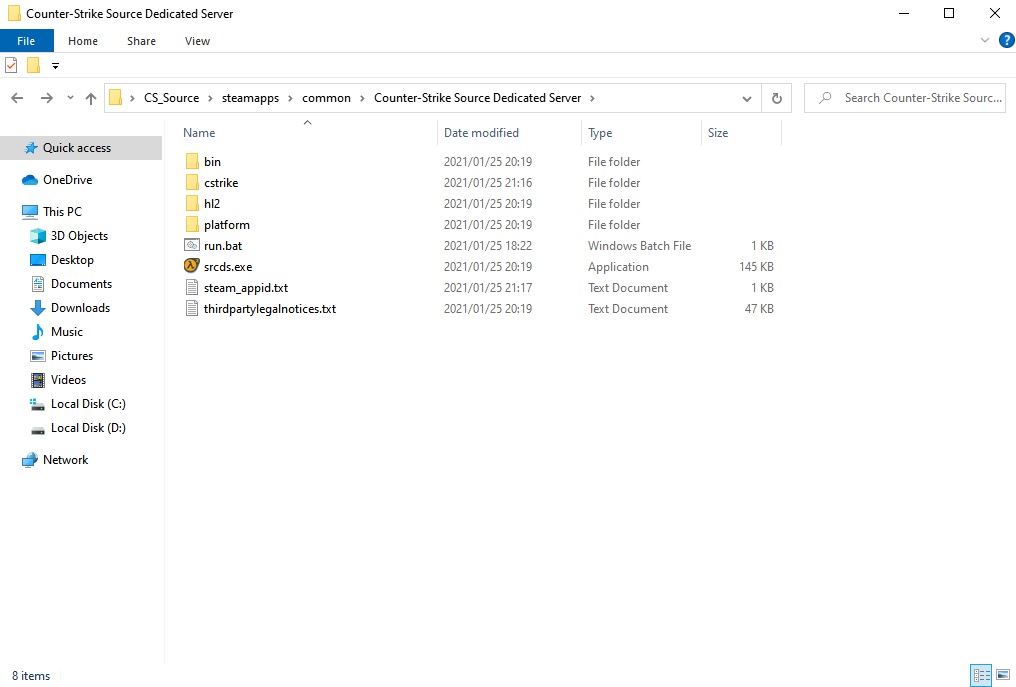Image resolution: width=1016 pixels, height=687 pixels.
Task: Select the thirdpartylegalnotices.txt file name
Action: point(270,309)
